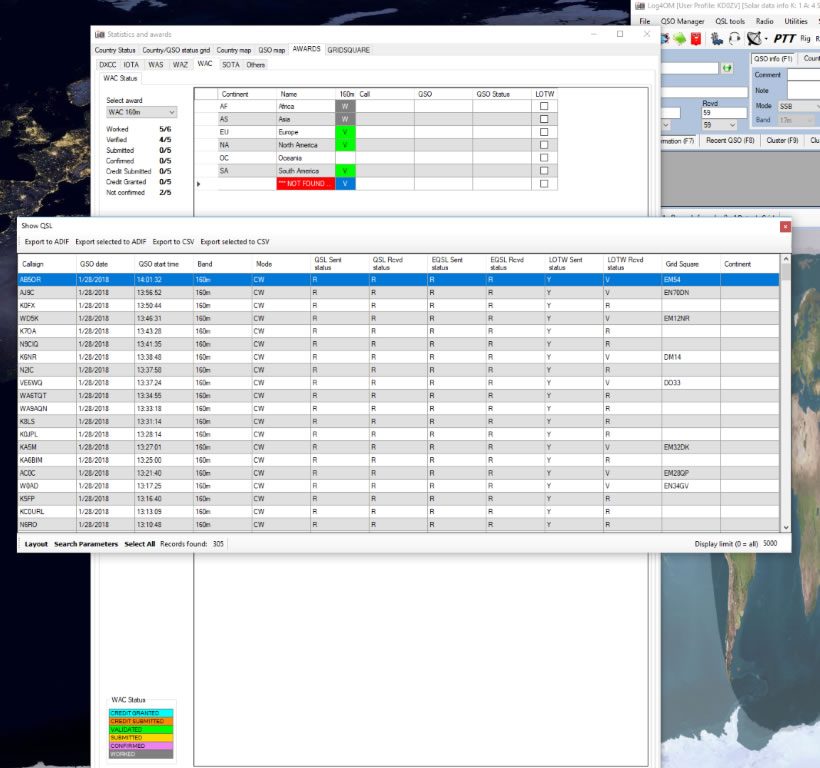Toggle the LOTW checkbox for Europe
This screenshot has height=768, width=820.
click(x=544, y=132)
